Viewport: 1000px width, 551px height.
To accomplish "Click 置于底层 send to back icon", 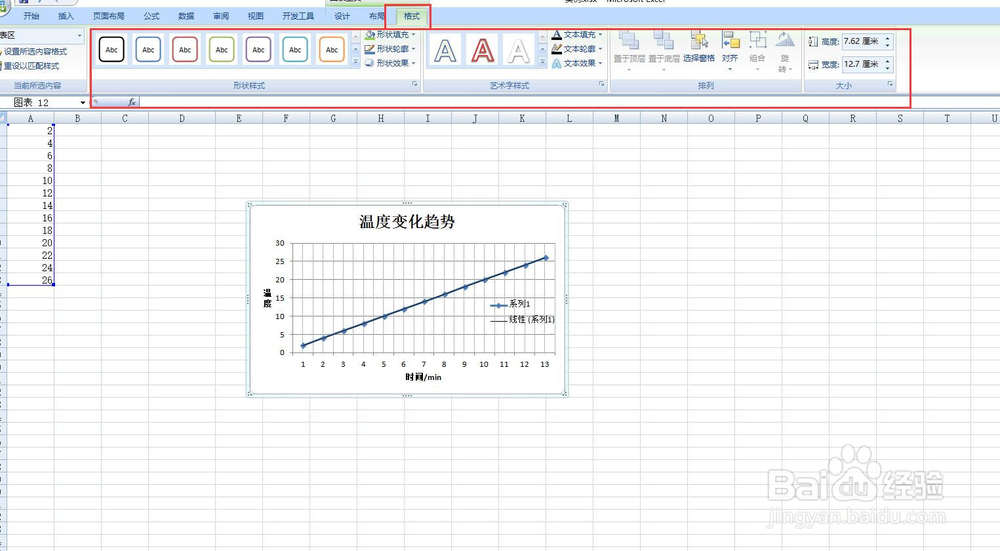I will point(663,41).
